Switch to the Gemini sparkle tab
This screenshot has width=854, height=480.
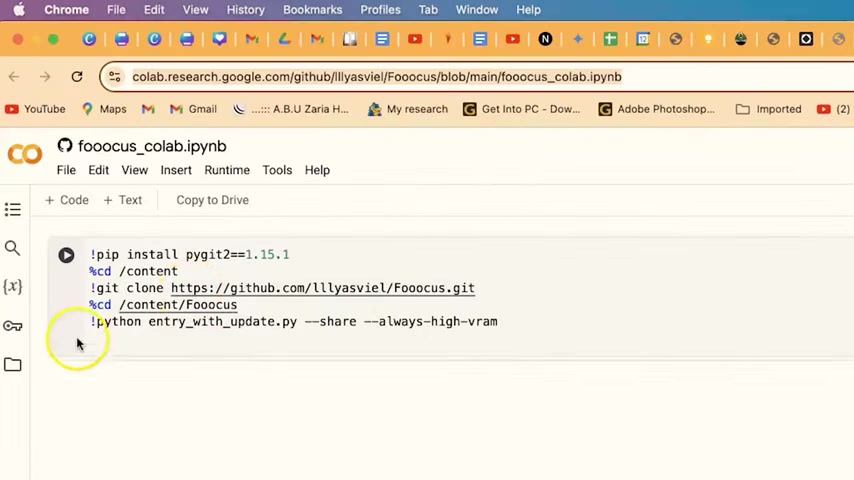point(578,39)
